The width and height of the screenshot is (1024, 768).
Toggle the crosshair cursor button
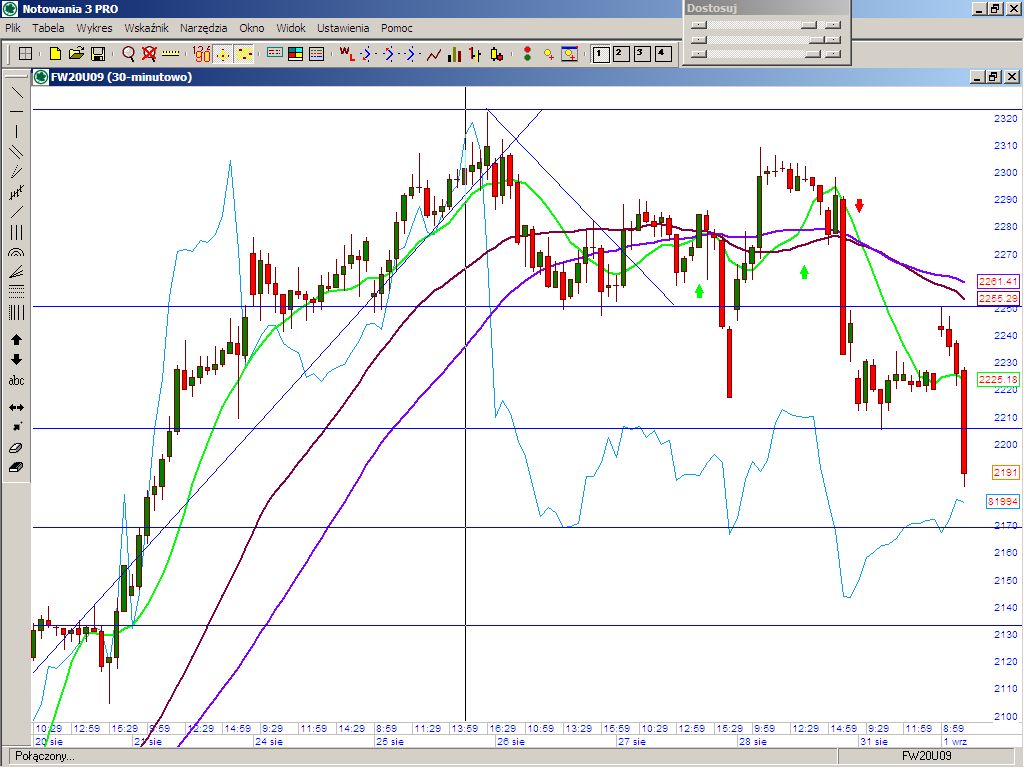[223, 54]
